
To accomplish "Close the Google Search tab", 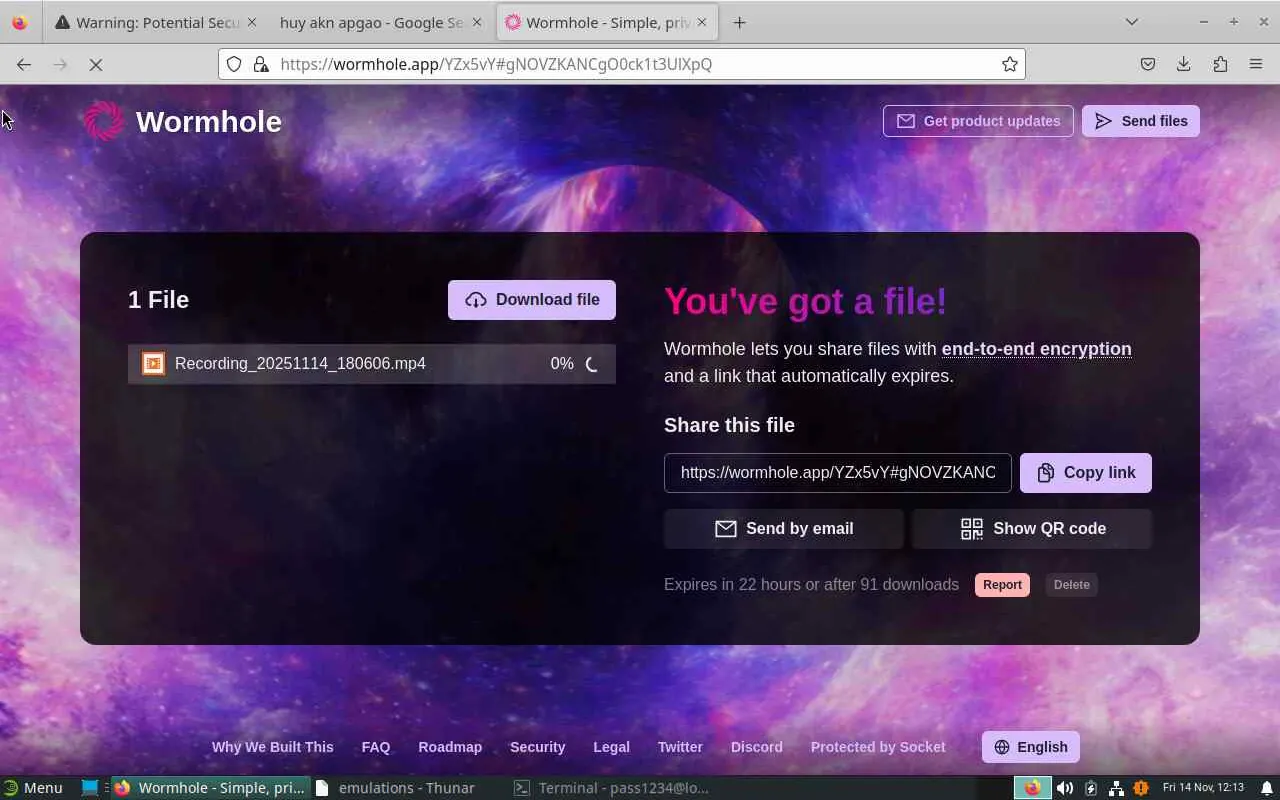I will pyautogui.click(x=476, y=22).
